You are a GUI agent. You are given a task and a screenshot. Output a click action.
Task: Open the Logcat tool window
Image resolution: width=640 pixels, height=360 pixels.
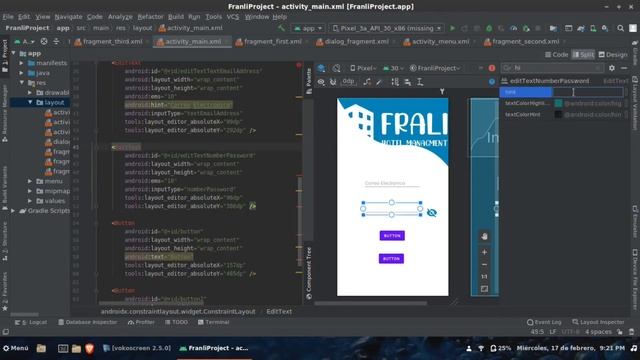[x=31, y=322]
